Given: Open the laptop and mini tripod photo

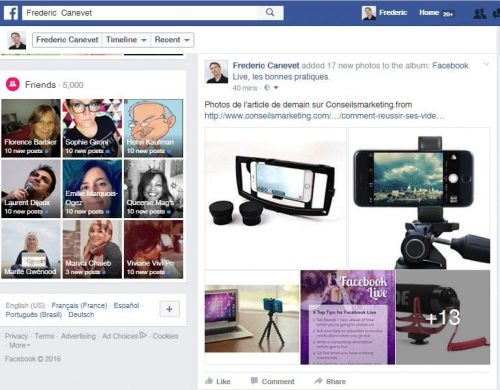Looking at the screenshot, I should (x=252, y=317).
